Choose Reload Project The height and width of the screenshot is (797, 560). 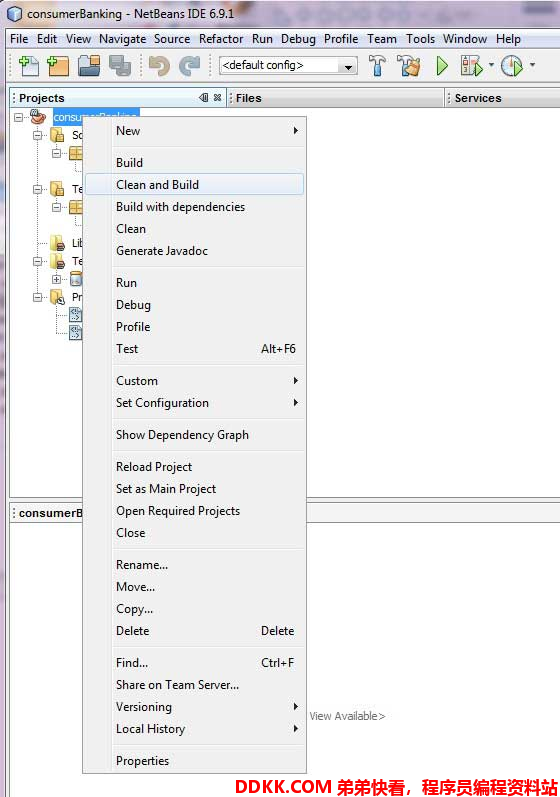pyautogui.click(x=195, y=467)
